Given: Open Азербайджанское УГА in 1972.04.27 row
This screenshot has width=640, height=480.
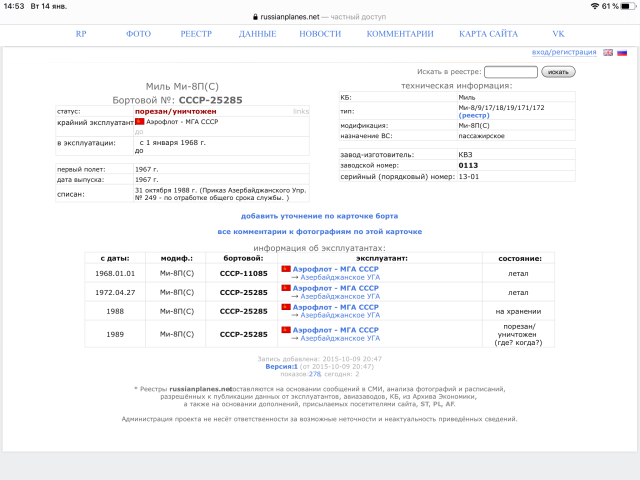Looking at the screenshot, I should [340, 296].
